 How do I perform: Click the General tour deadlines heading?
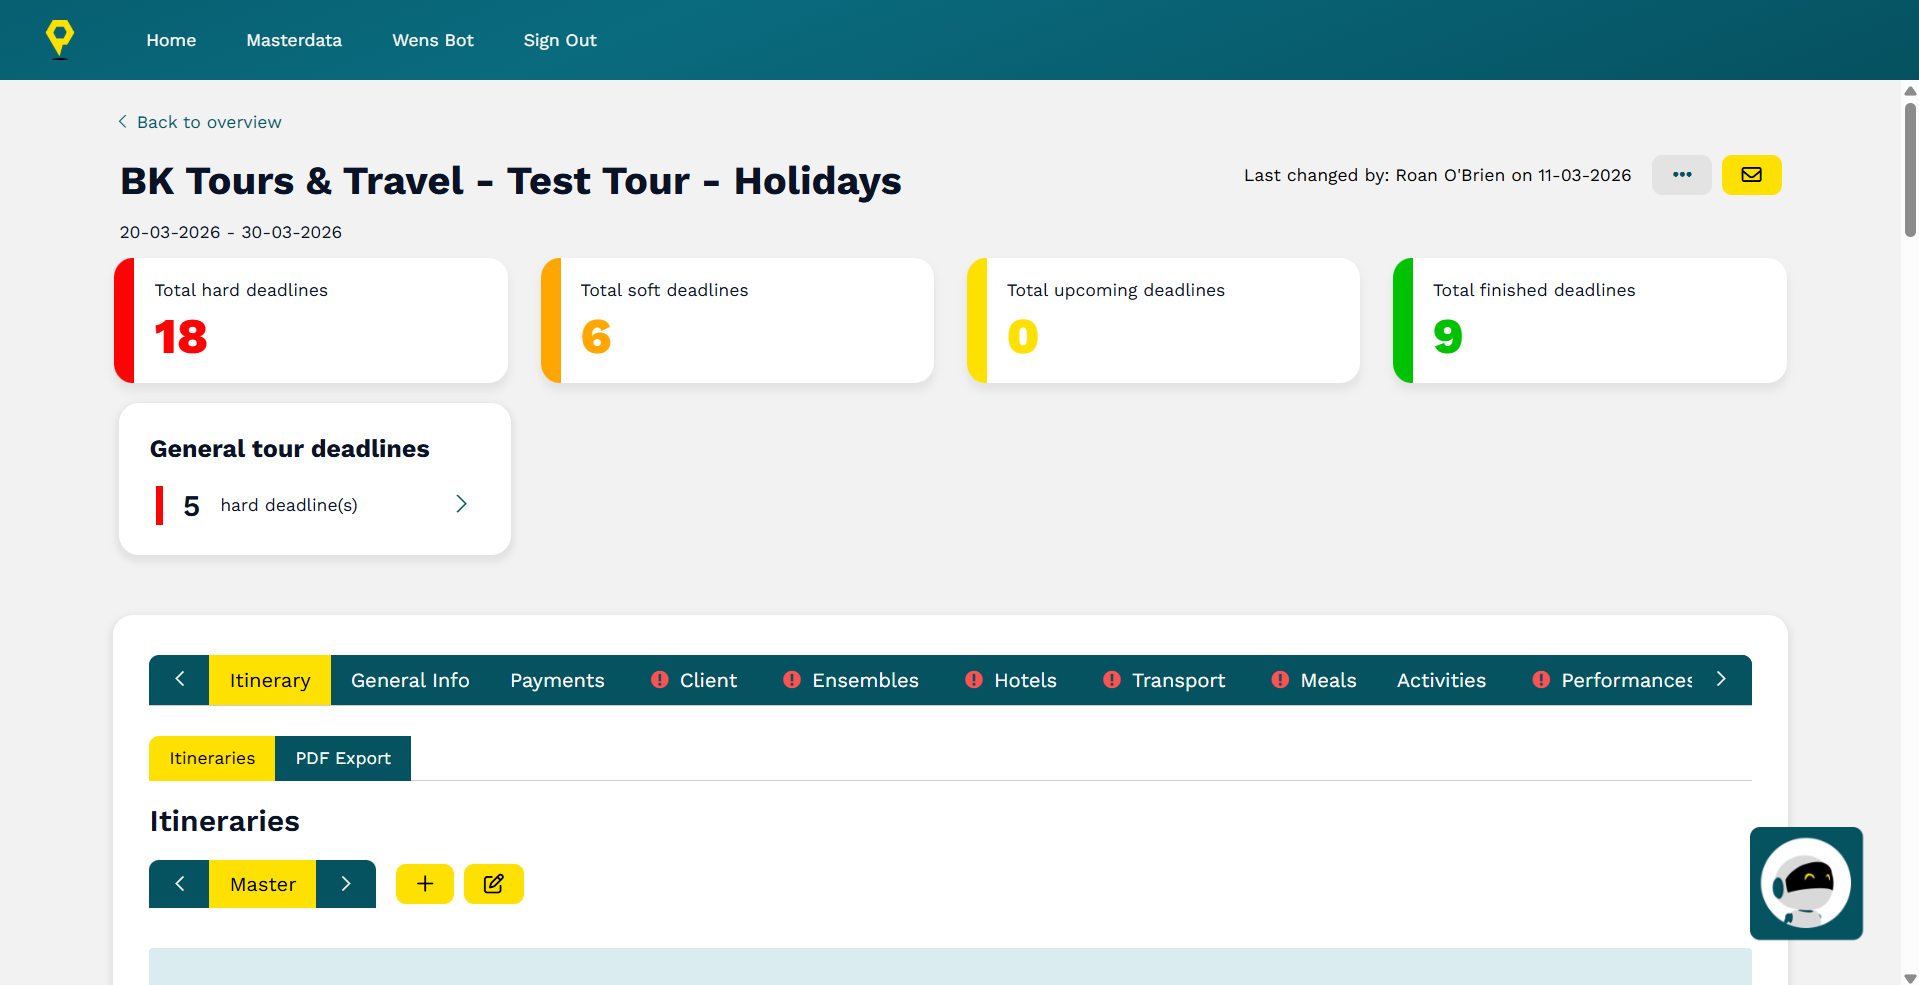290,449
